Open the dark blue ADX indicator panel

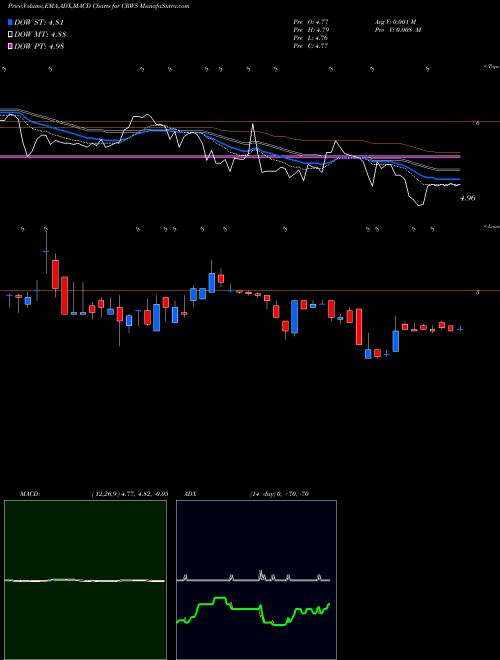256,580
